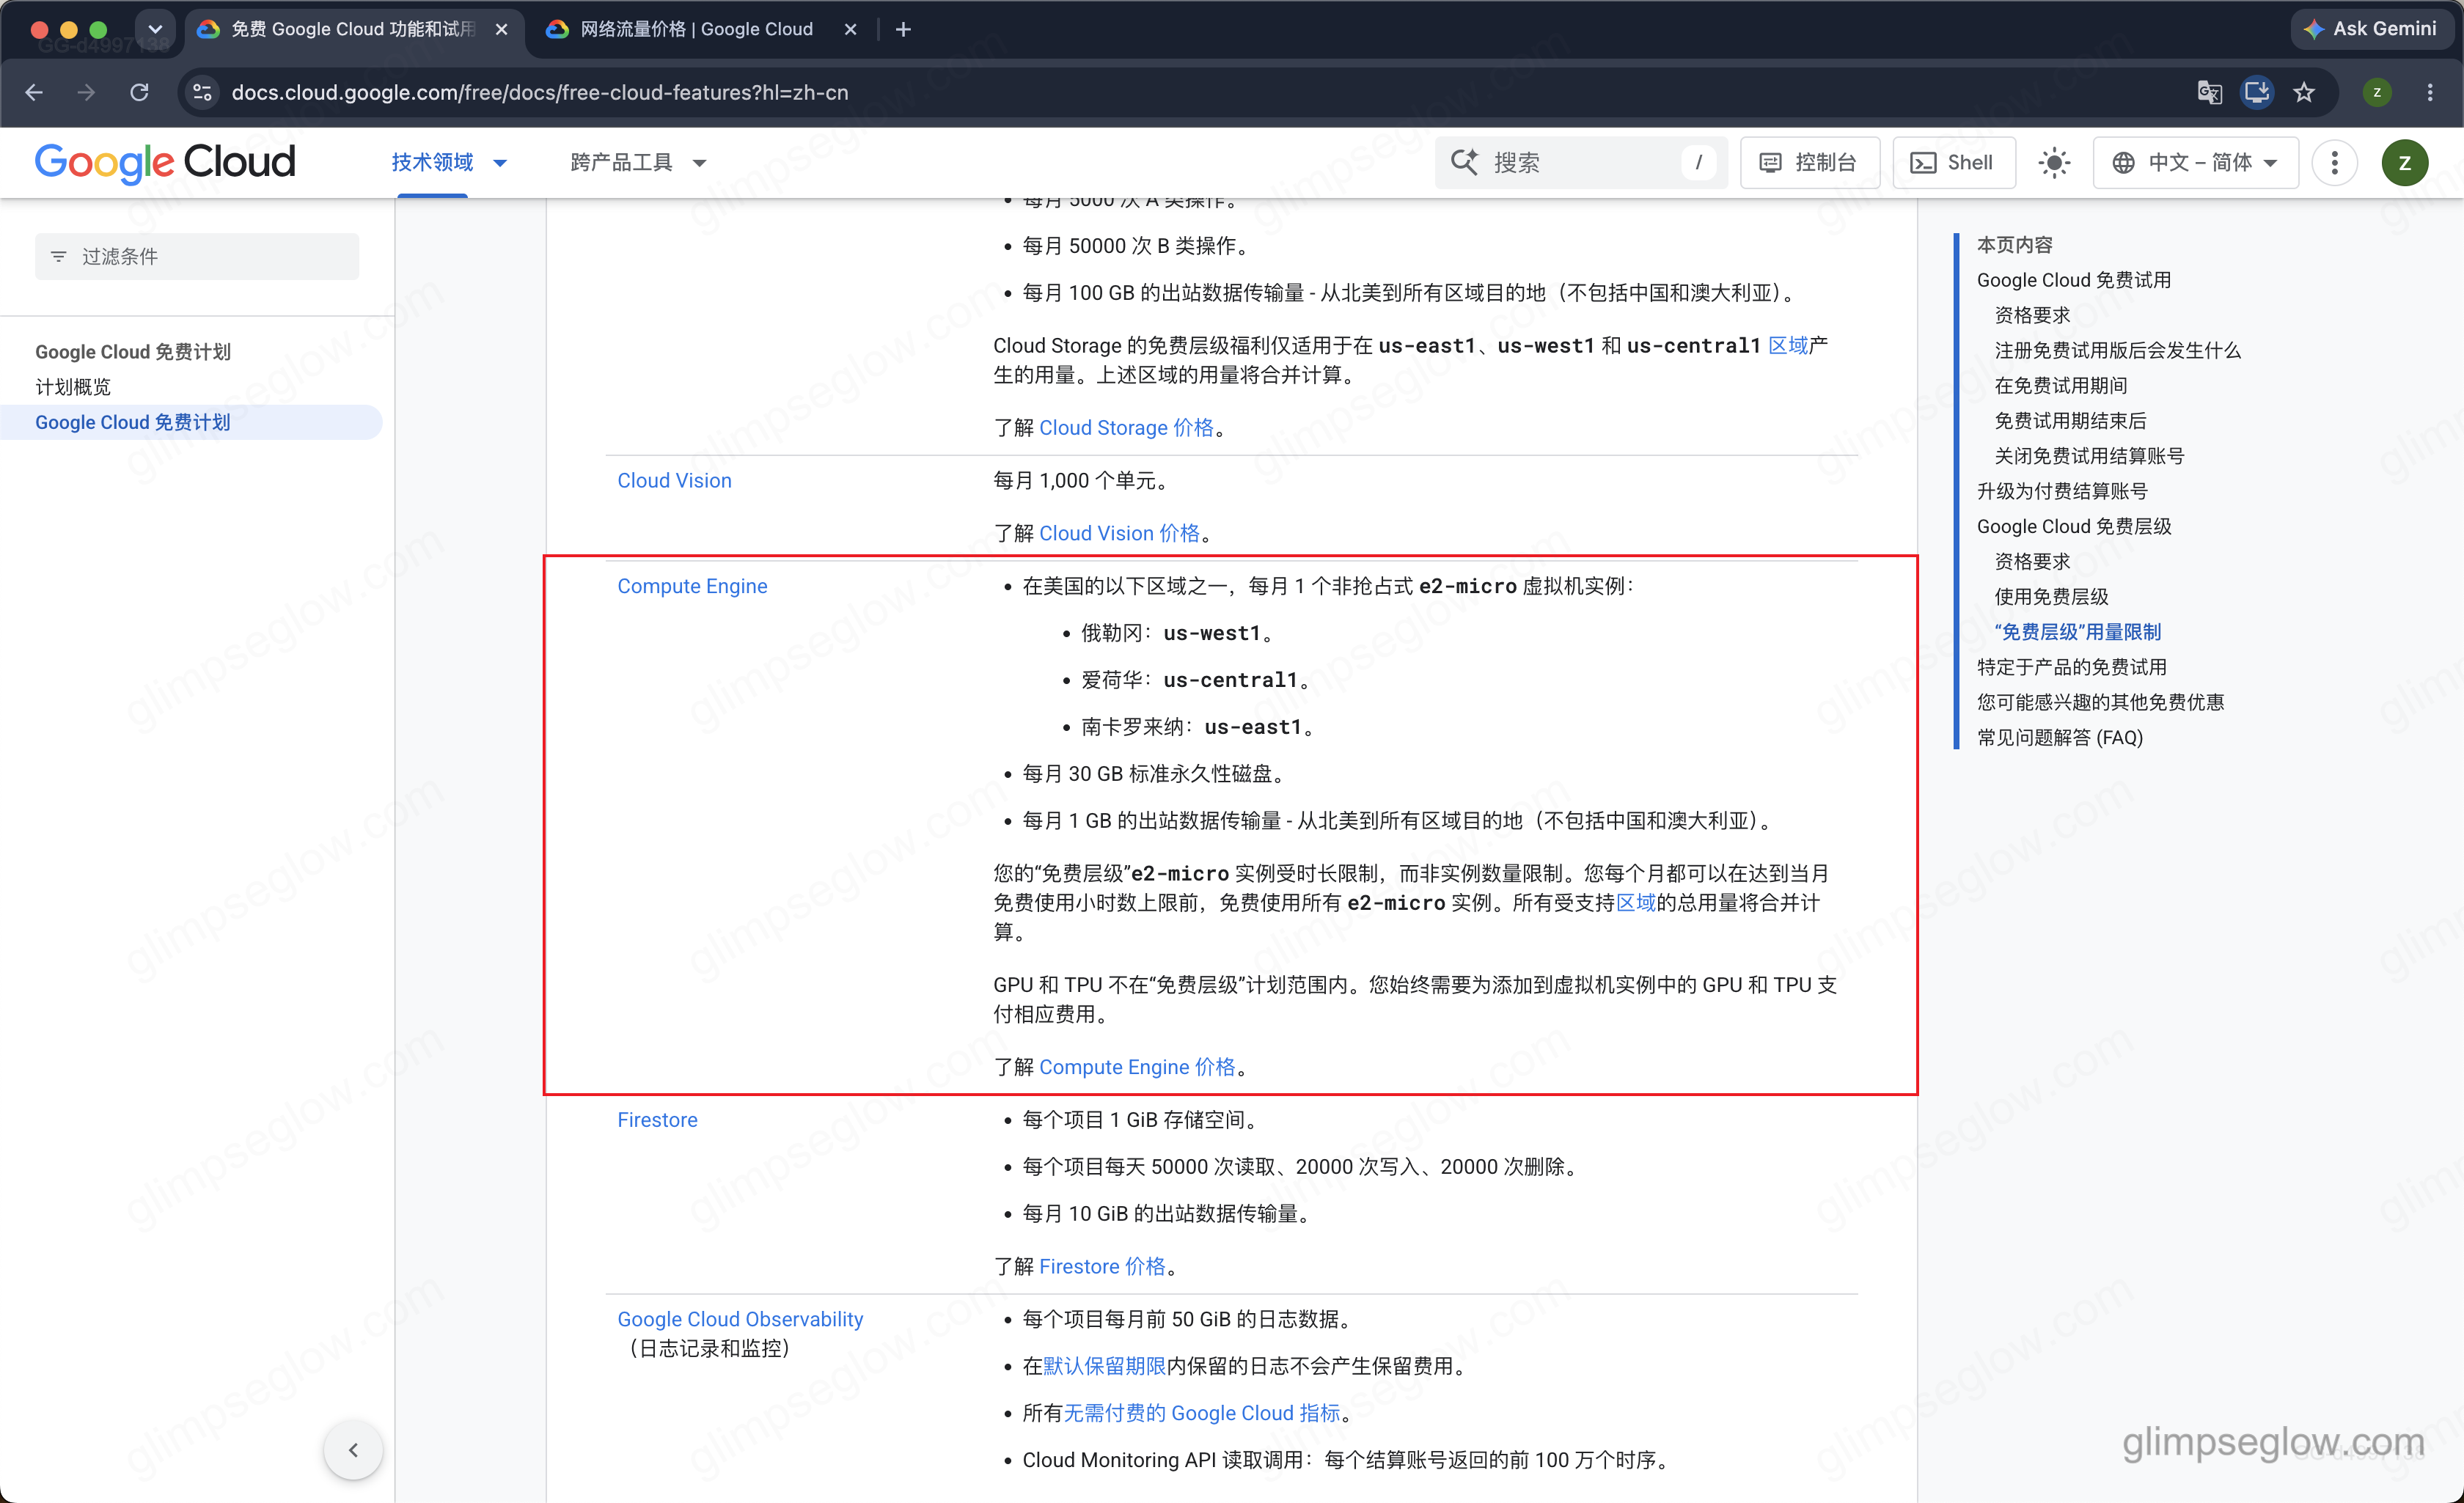Click the translate page icon
Image resolution: width=2464 pixels, height=1503 pixels.
pos(2209,92)
